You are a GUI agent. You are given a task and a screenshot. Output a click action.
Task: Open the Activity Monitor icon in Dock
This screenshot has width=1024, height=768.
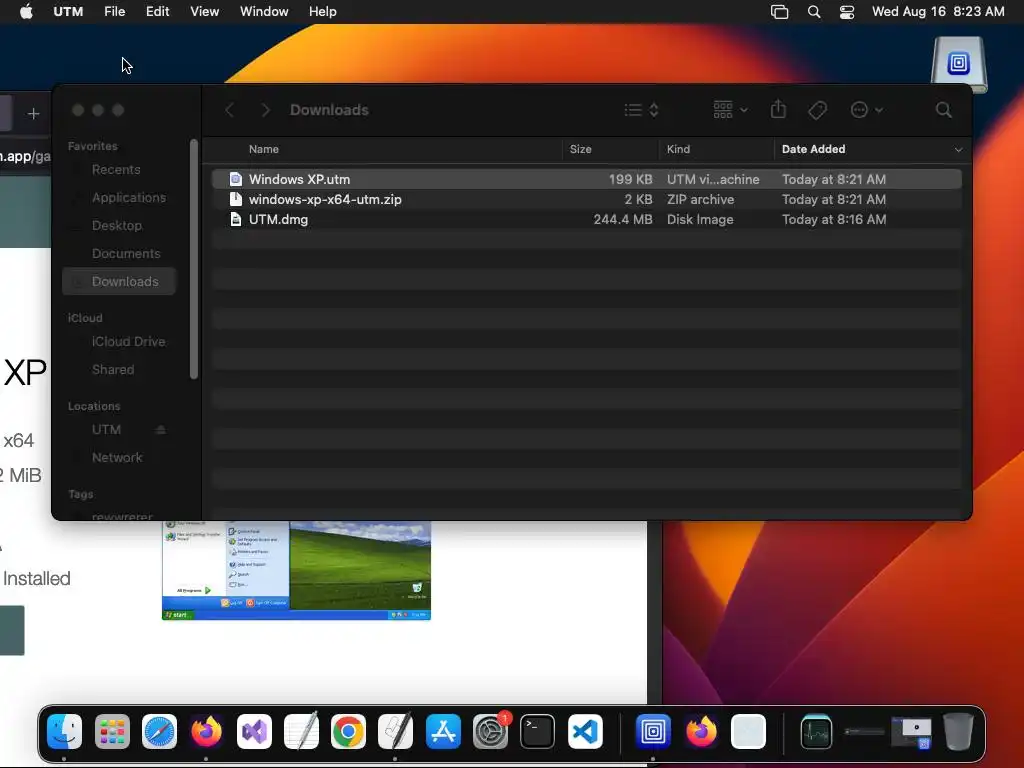point(816,731)
